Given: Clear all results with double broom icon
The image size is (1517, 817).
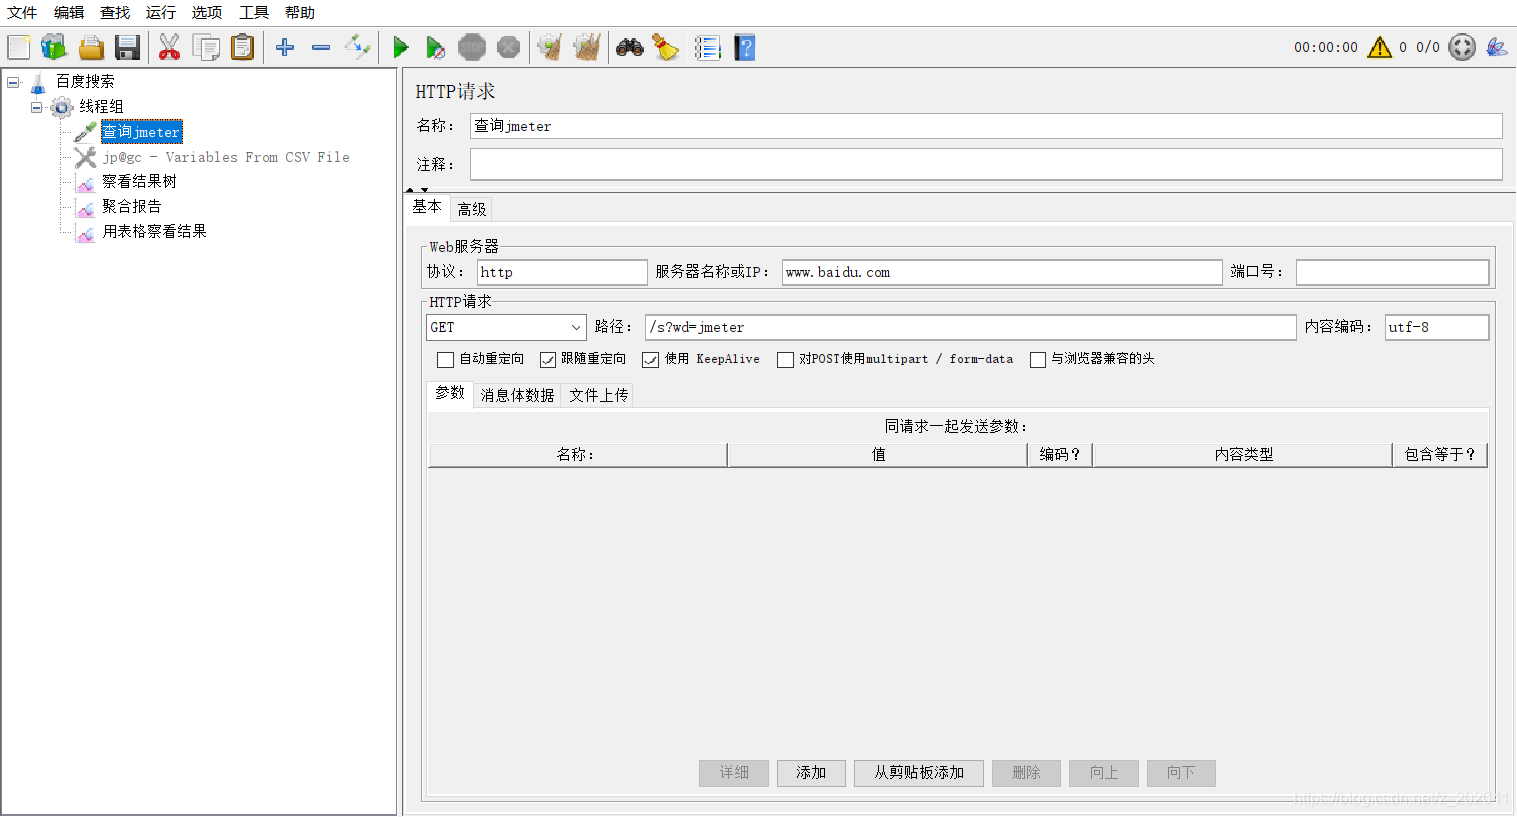Looking at the screenshot, I should click(x=587, y=47).
